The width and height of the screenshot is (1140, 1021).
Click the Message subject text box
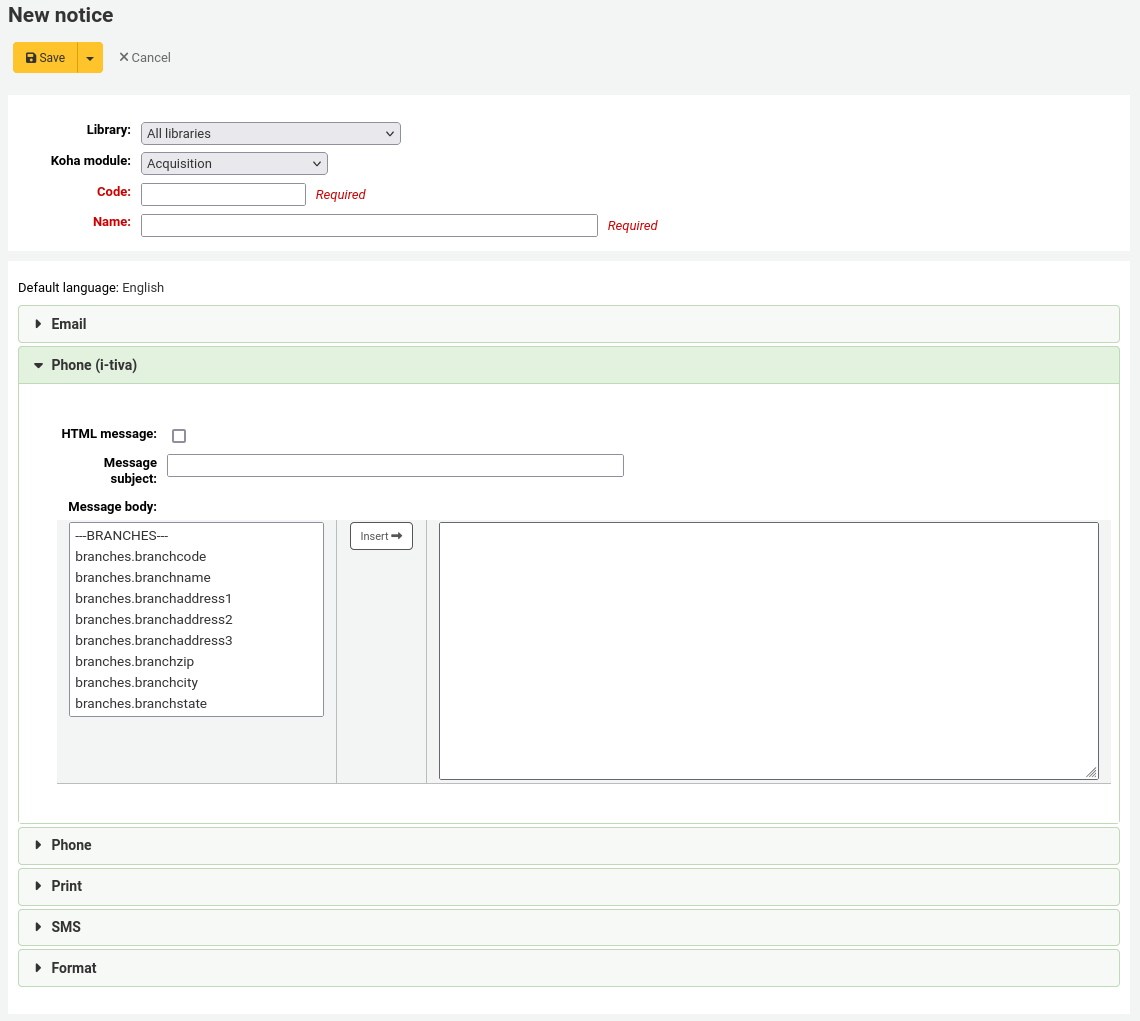[394, 465]
